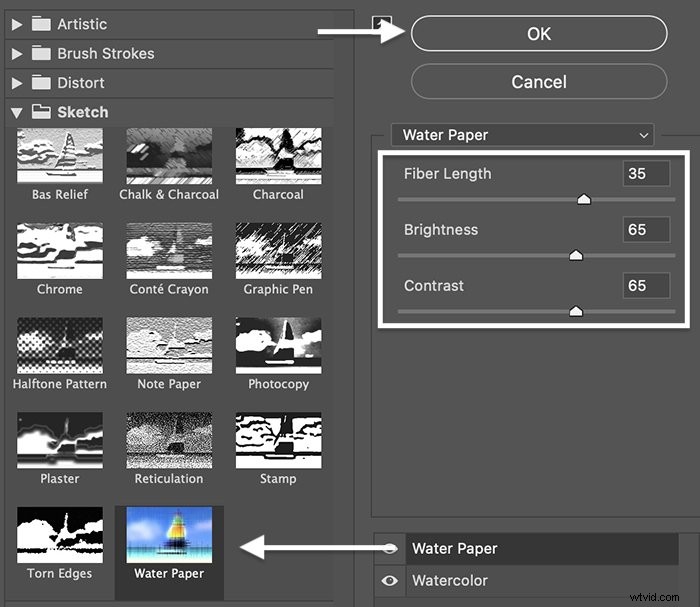Confirm the filter with the OK button

[x=539, y=34]
